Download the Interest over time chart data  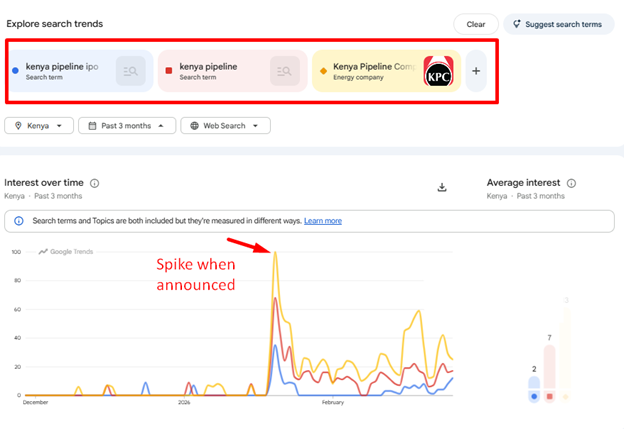pyautogui.click(x=442, y=187)
